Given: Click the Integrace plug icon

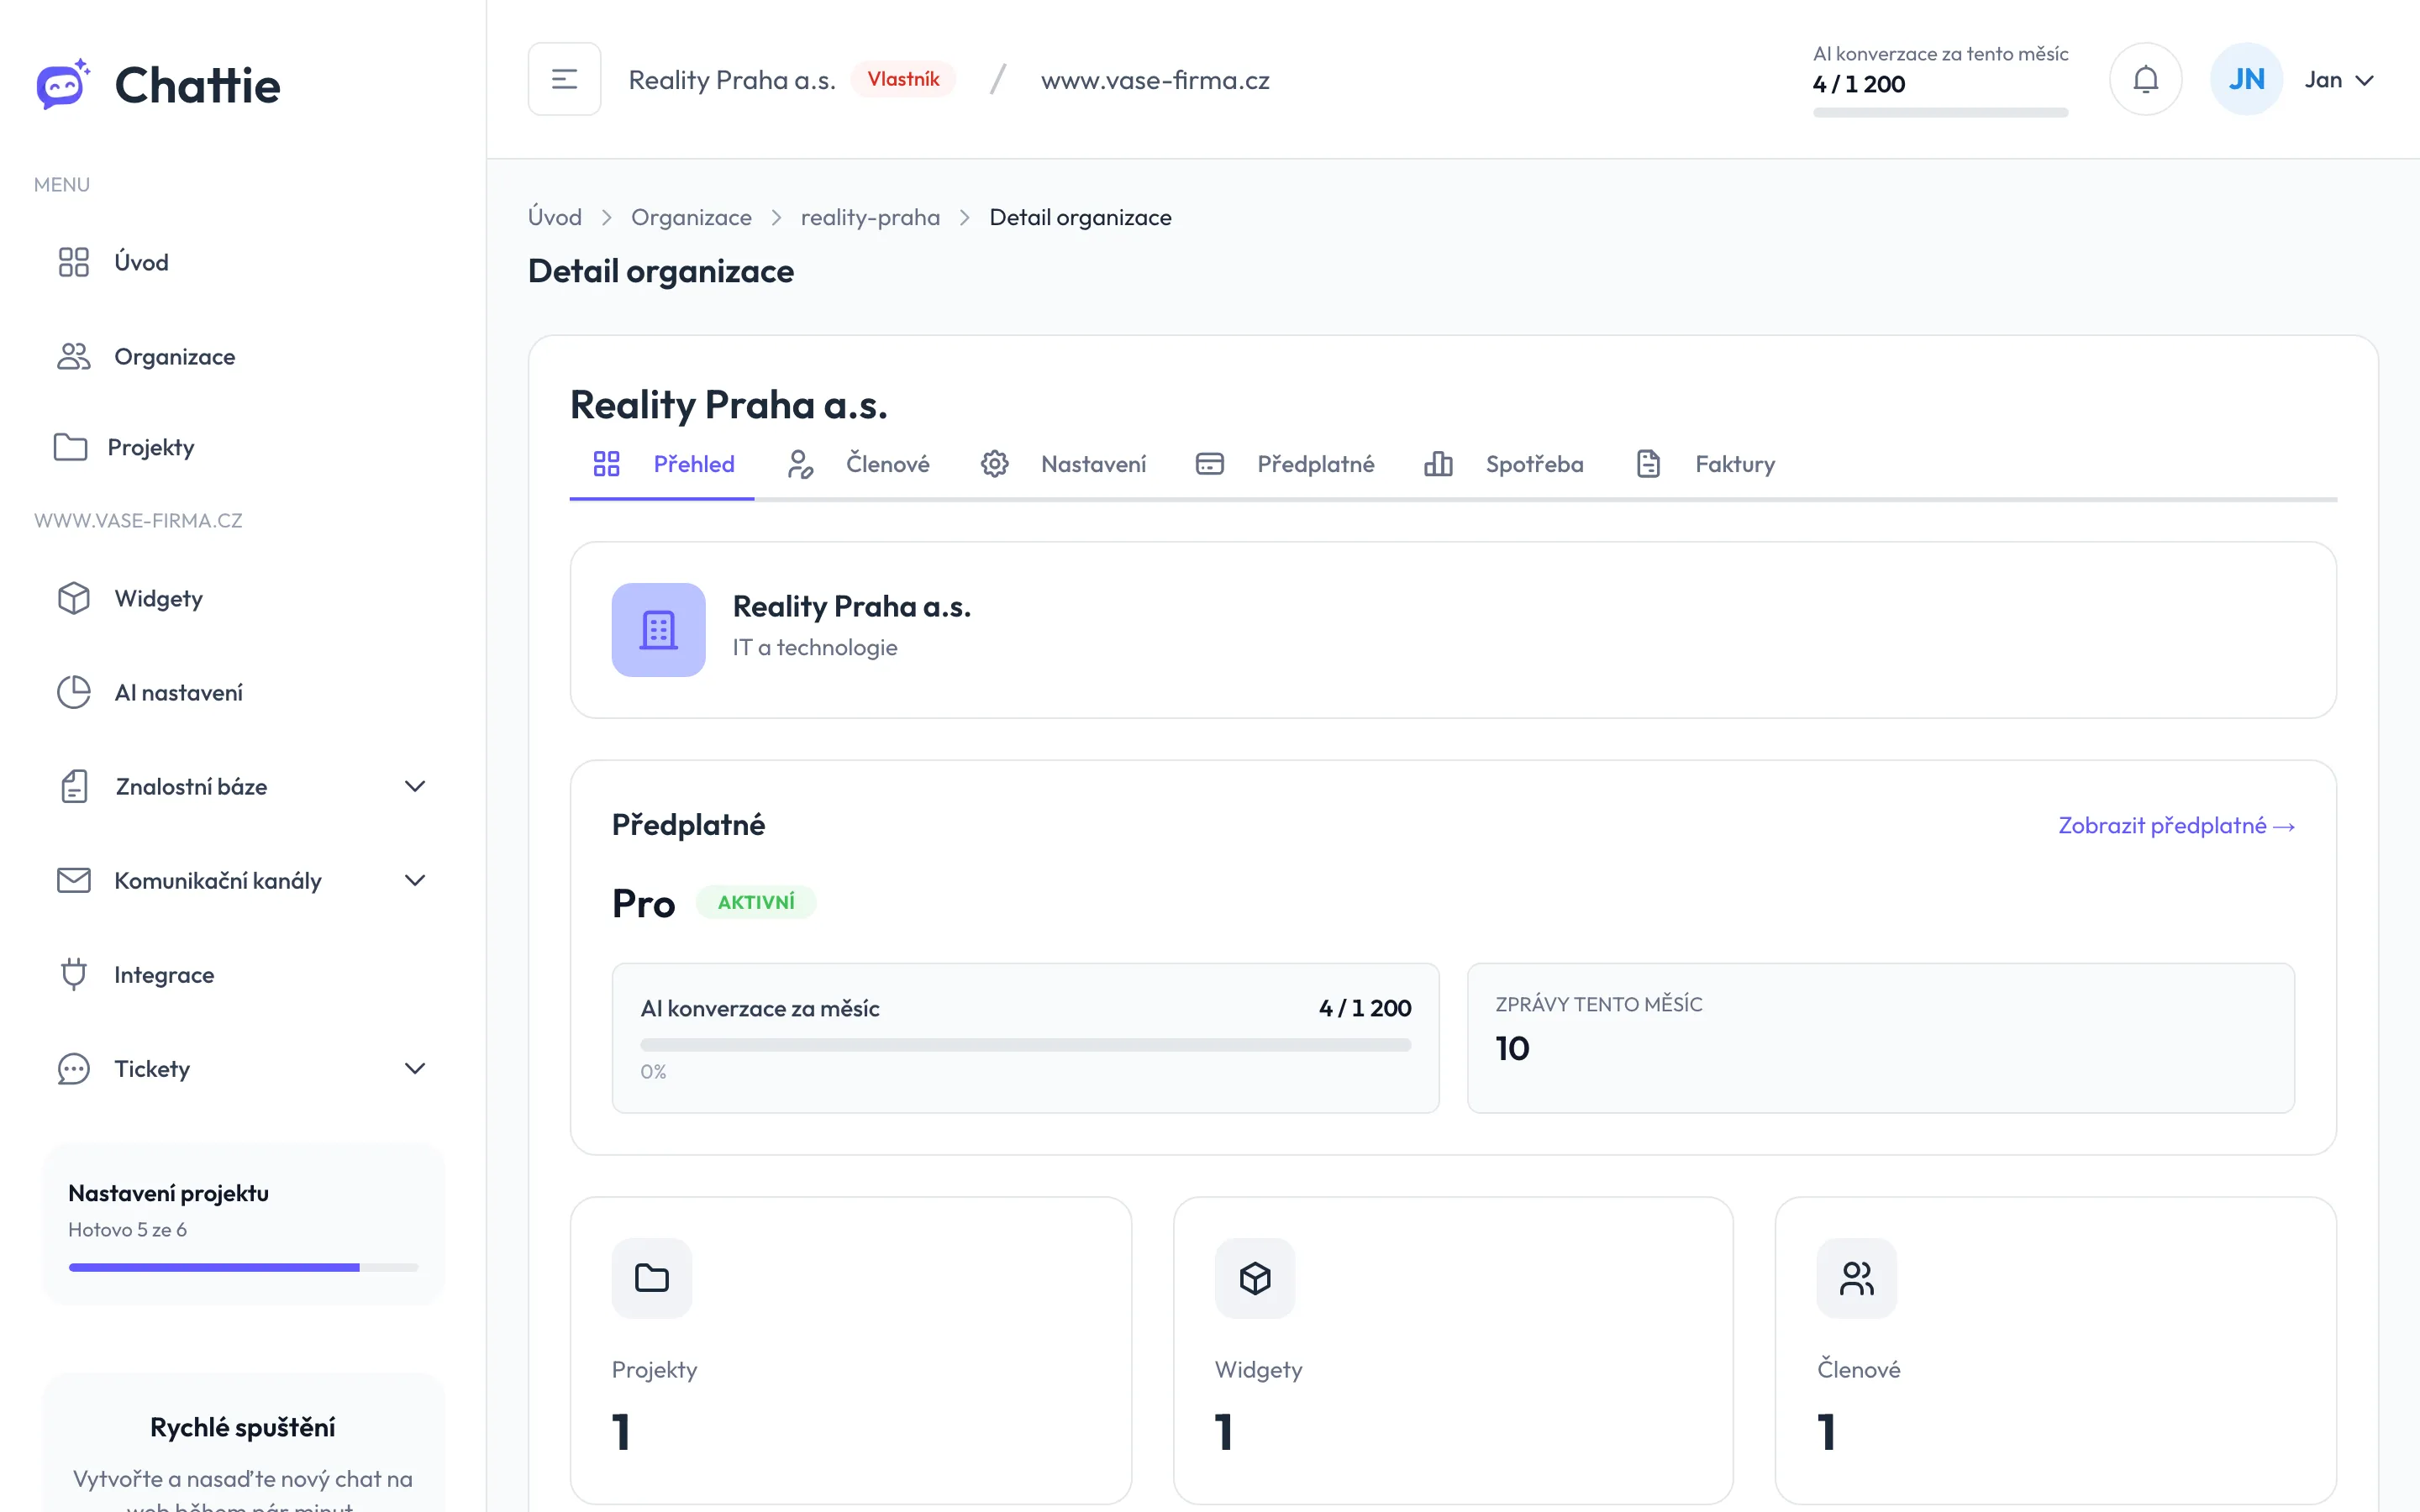Looking at the screenshot, I should point(74,974).
